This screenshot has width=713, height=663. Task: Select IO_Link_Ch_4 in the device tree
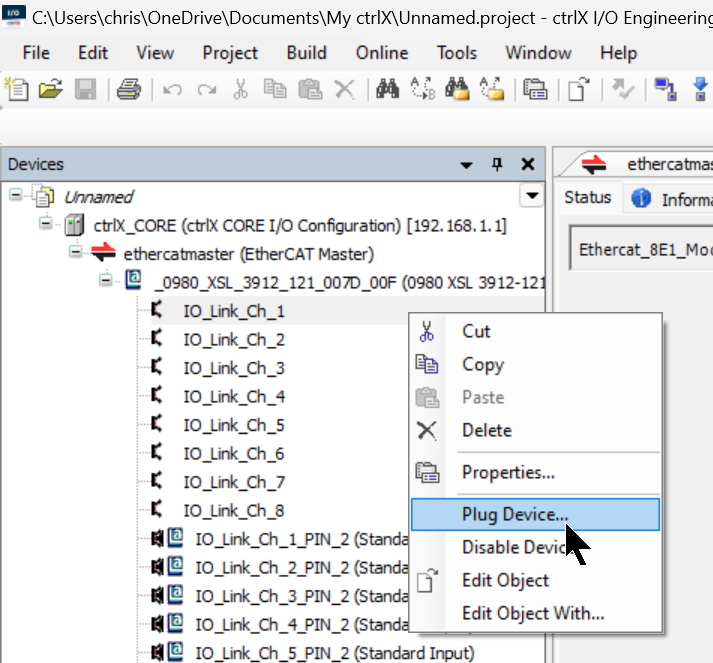tap(234, 397)
